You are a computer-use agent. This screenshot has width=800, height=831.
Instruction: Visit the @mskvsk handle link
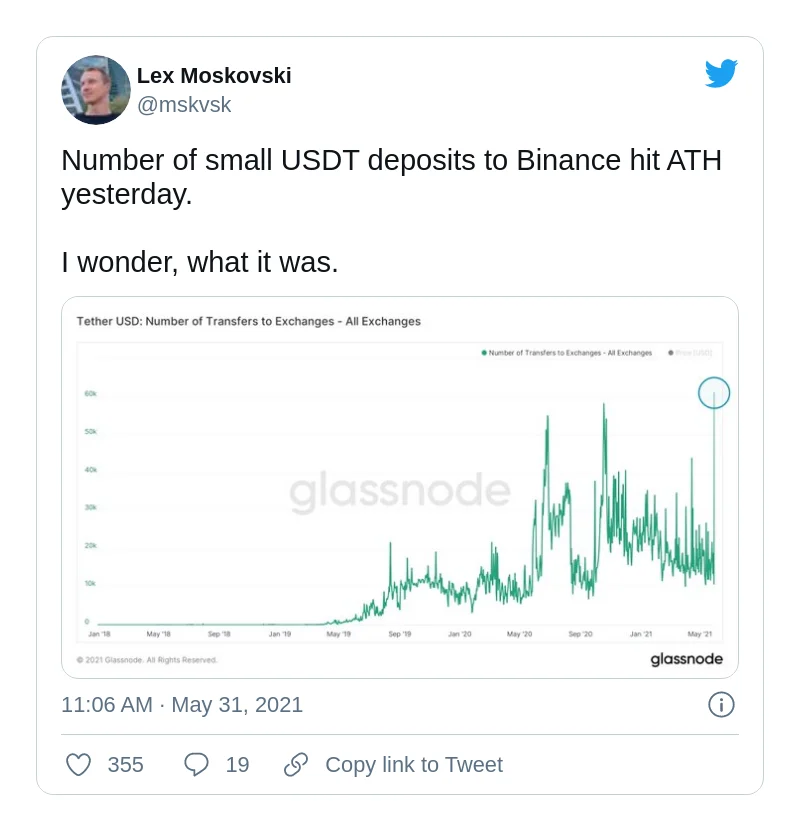point(184,105)
